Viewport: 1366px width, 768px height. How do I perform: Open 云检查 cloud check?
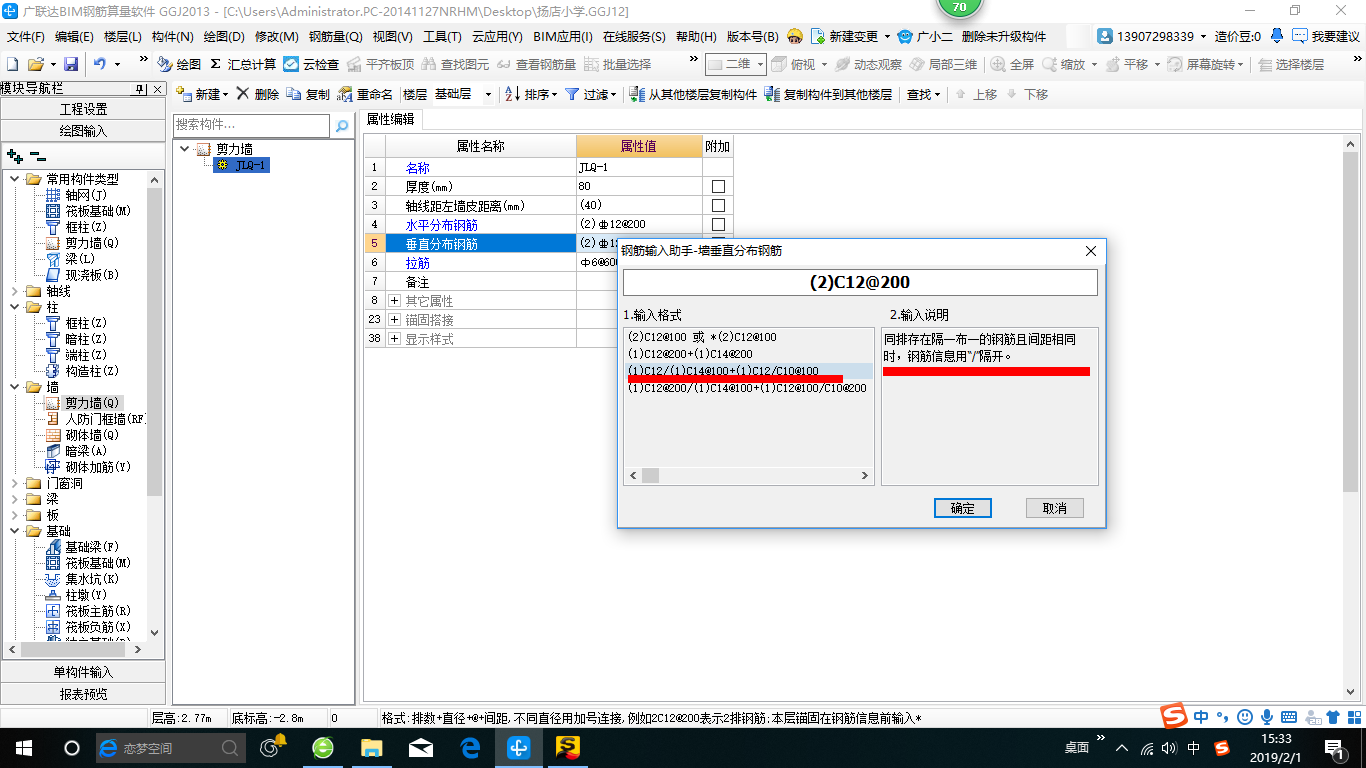tap(311, 64)
